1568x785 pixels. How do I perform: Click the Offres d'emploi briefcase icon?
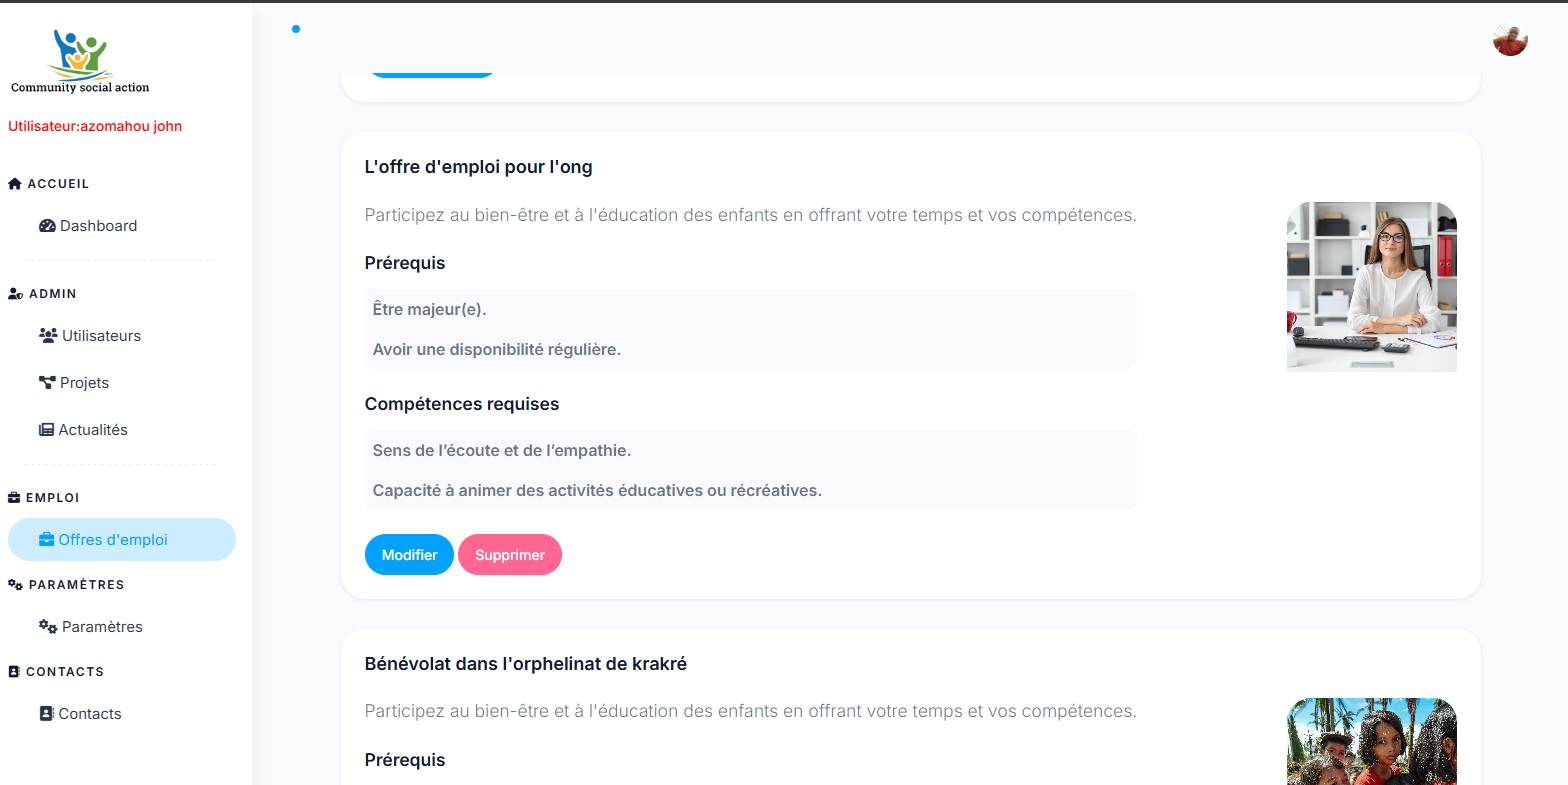(x=46, y=540)
